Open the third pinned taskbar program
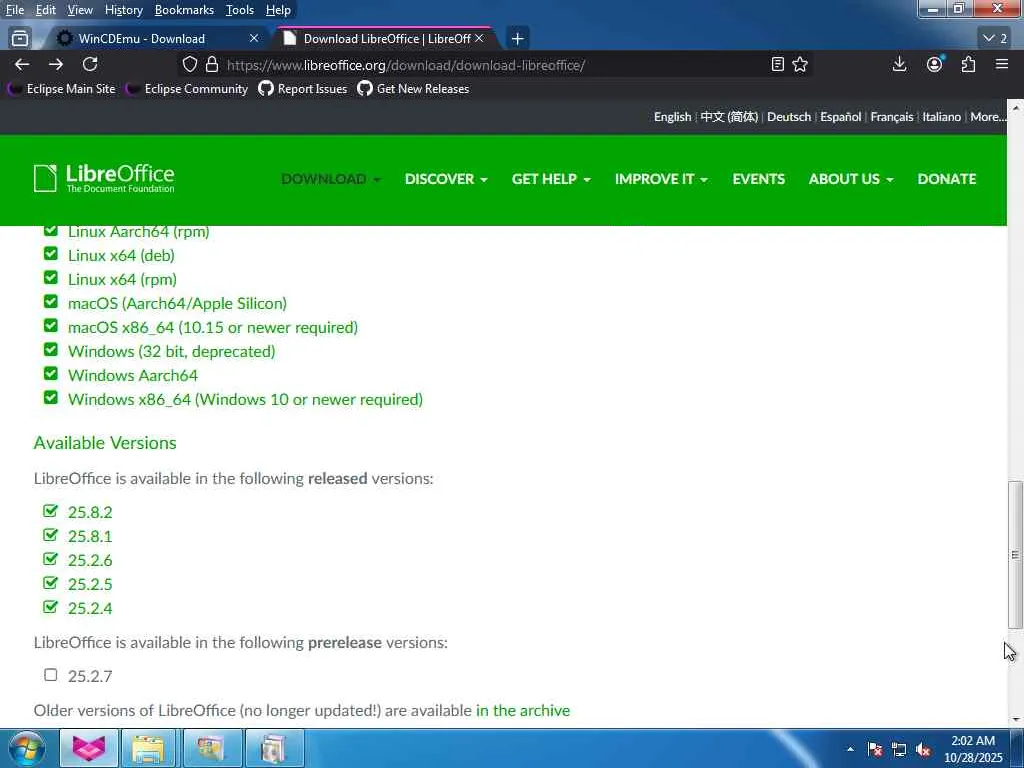 [x=211, y=748]
